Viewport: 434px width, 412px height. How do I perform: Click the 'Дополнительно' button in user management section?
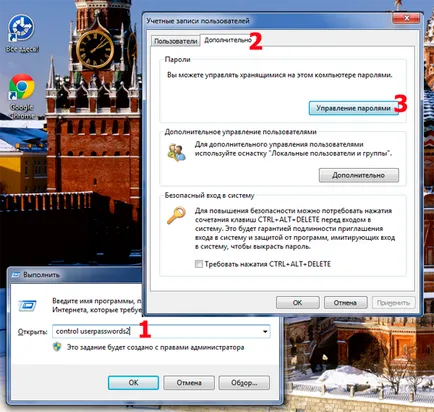(359, 175)
